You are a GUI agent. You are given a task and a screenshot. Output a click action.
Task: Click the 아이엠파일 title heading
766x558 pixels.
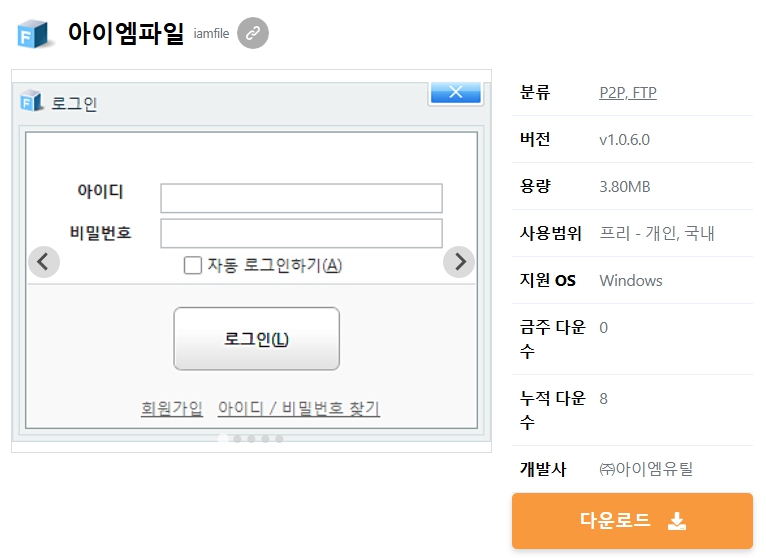[126, 33]
